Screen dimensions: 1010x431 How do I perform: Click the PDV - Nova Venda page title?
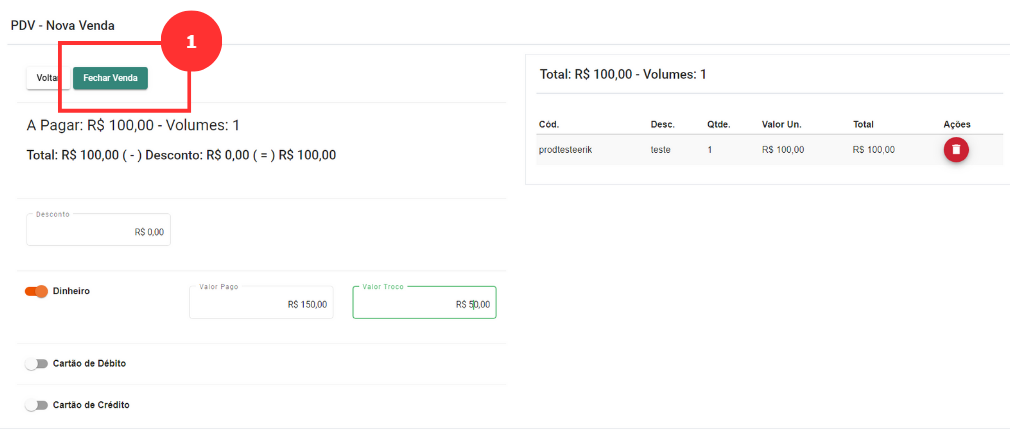pos(62,25)
